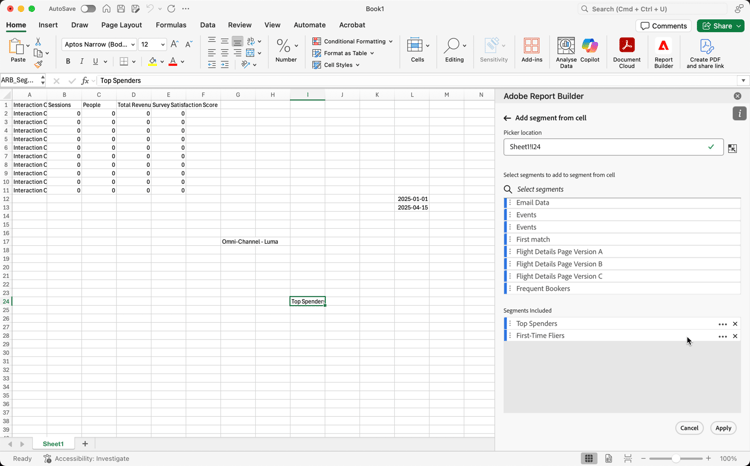The height and width of the screenshot is (466, 750).
Task: Open the Comments button
Action: 663,26
